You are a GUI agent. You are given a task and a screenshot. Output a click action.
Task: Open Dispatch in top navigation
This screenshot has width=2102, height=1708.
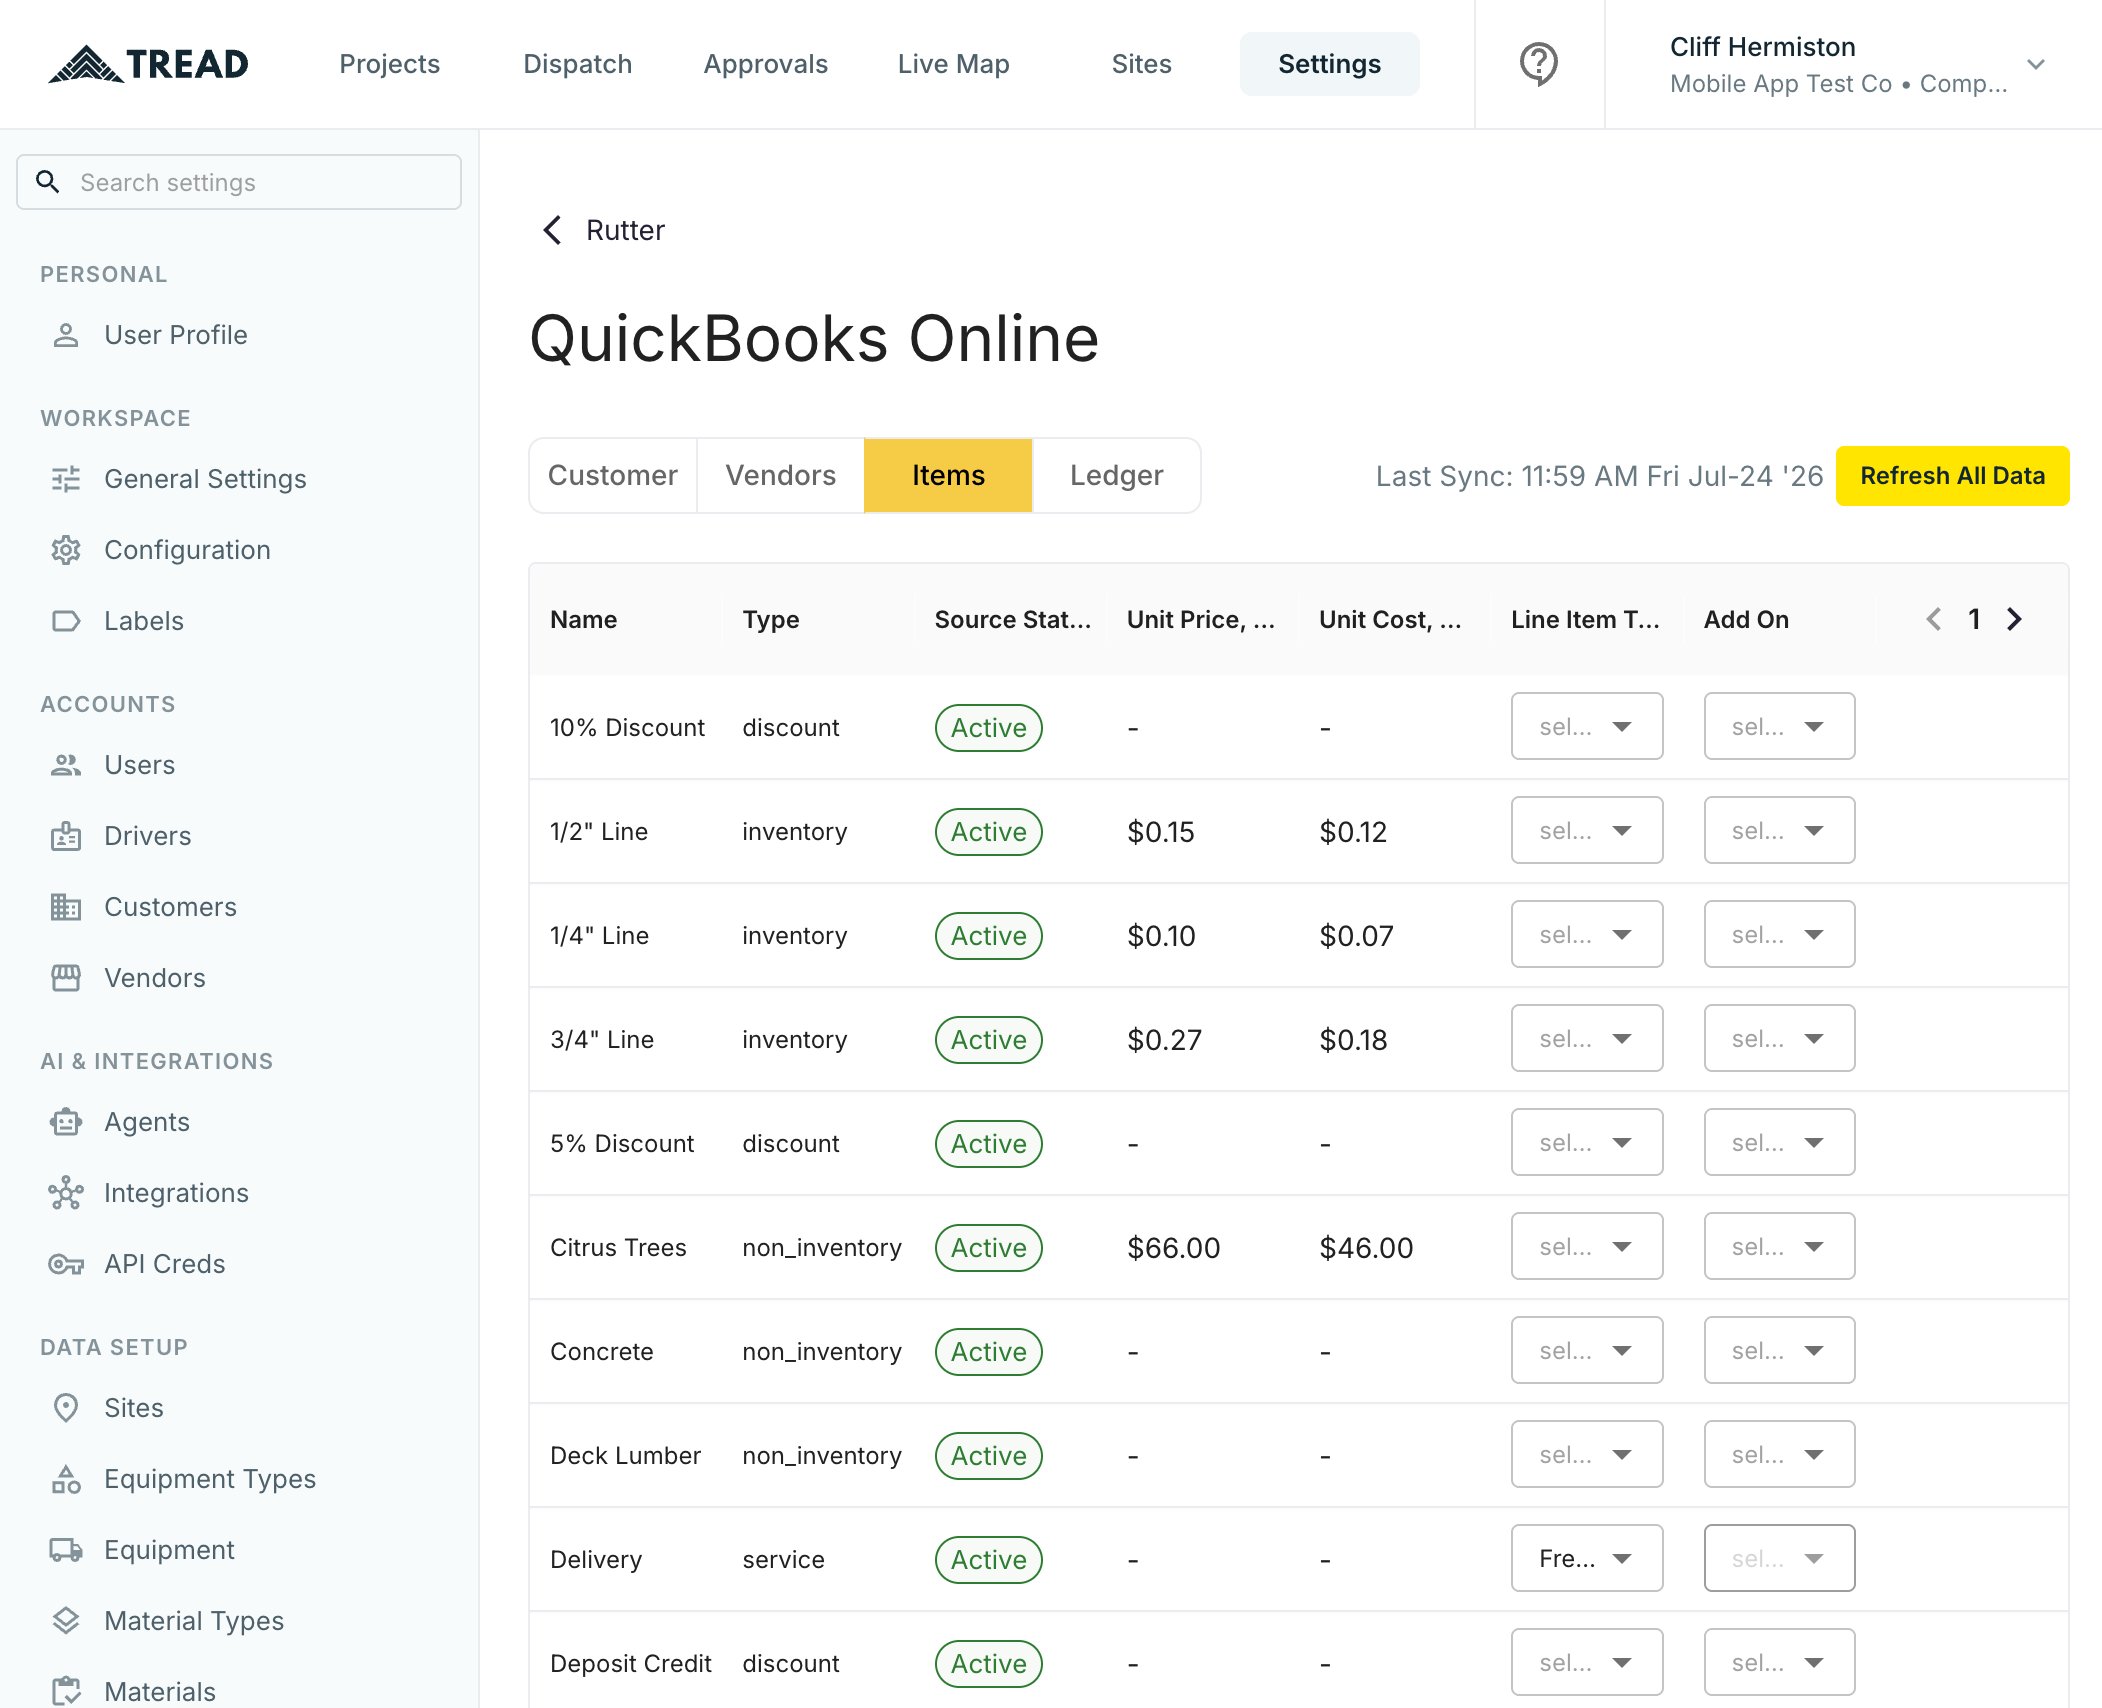point(578,64)
